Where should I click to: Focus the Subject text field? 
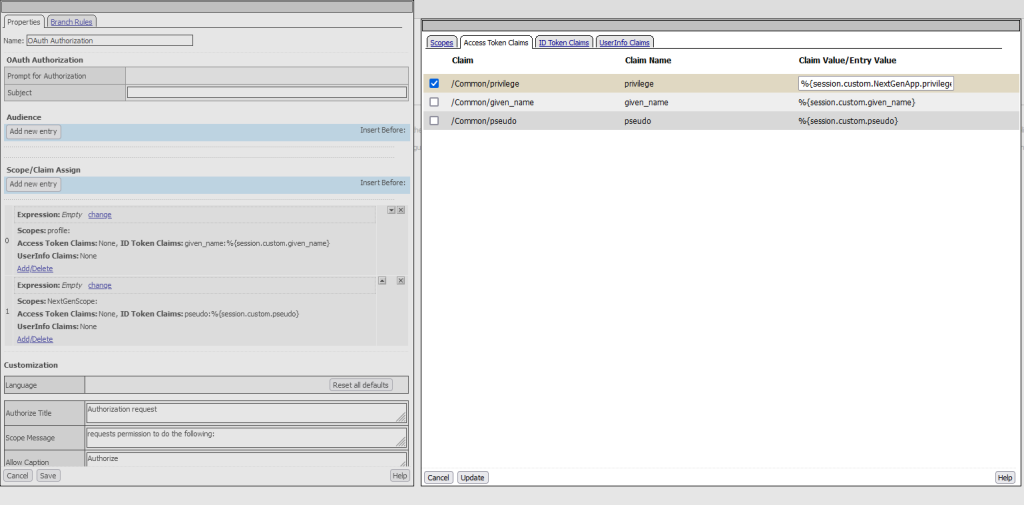pyautogui.click(x=266, y=93)
